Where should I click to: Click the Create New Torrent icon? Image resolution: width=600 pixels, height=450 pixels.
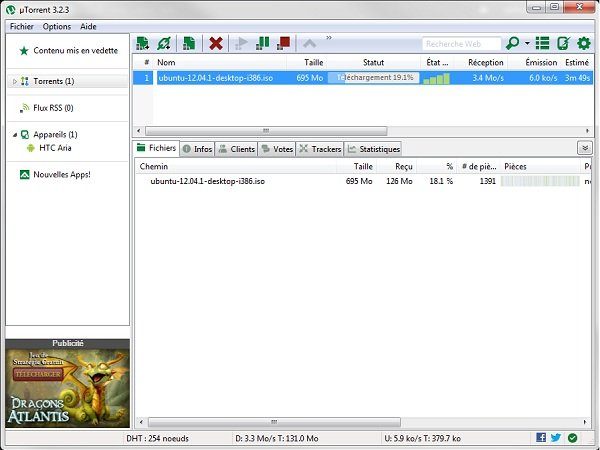[187, 43]
